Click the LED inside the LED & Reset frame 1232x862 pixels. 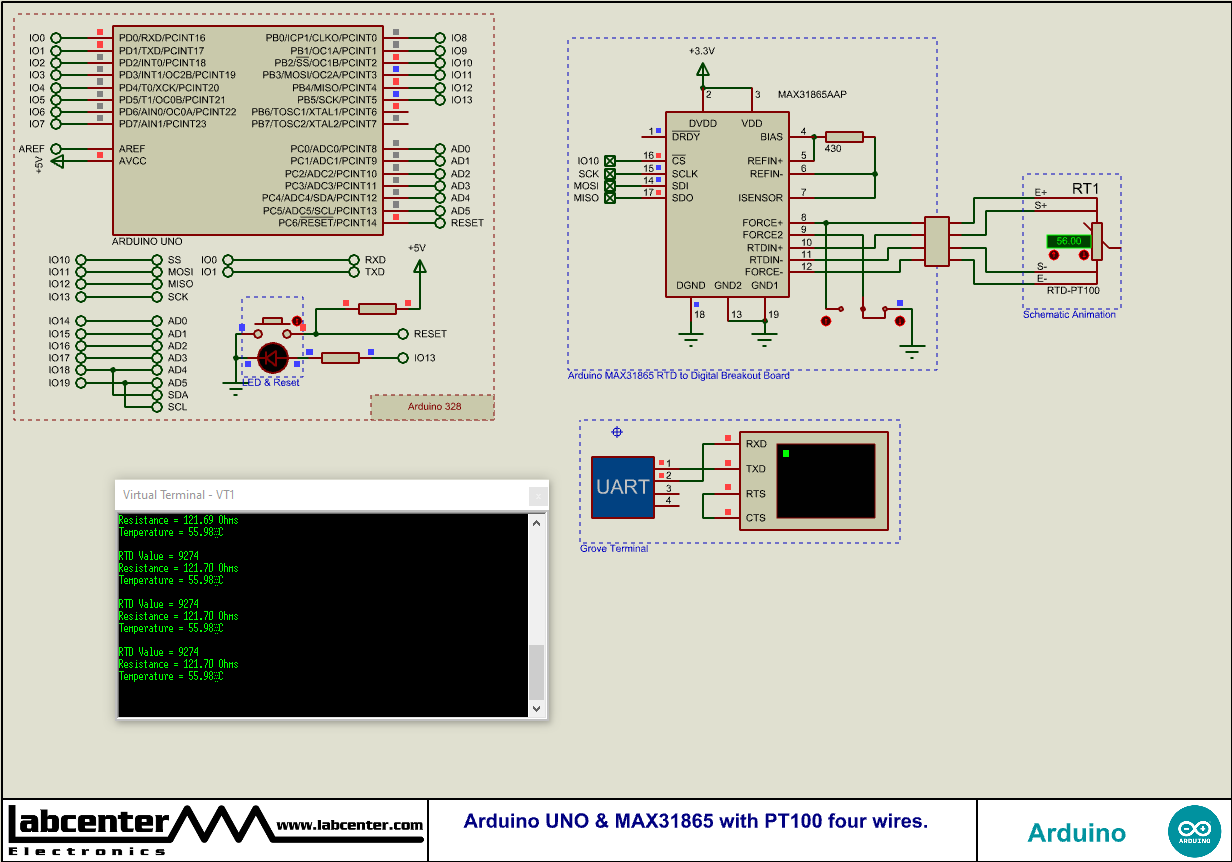pos(272,358)
